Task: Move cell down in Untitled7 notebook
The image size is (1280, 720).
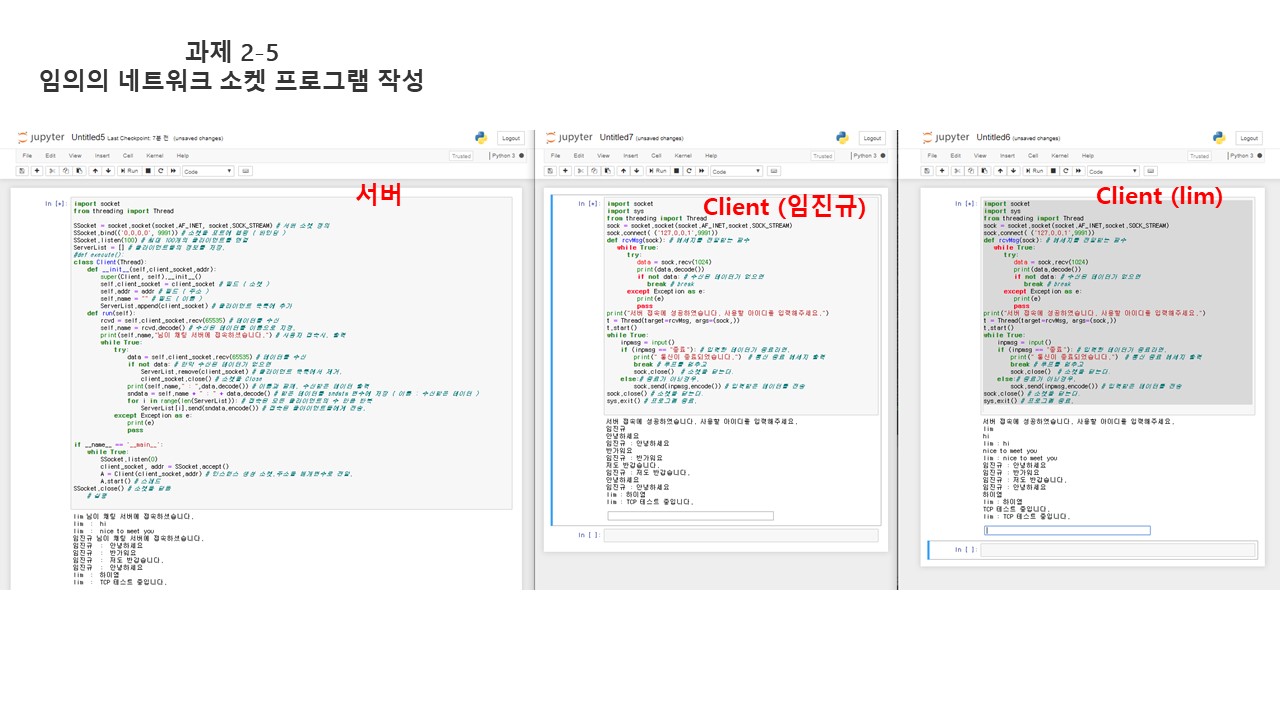Action: click(637, 171)
